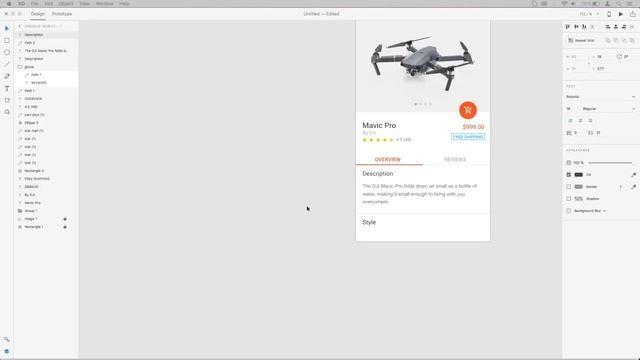Click the orange cart button on artboard

[x=468, y=110]
